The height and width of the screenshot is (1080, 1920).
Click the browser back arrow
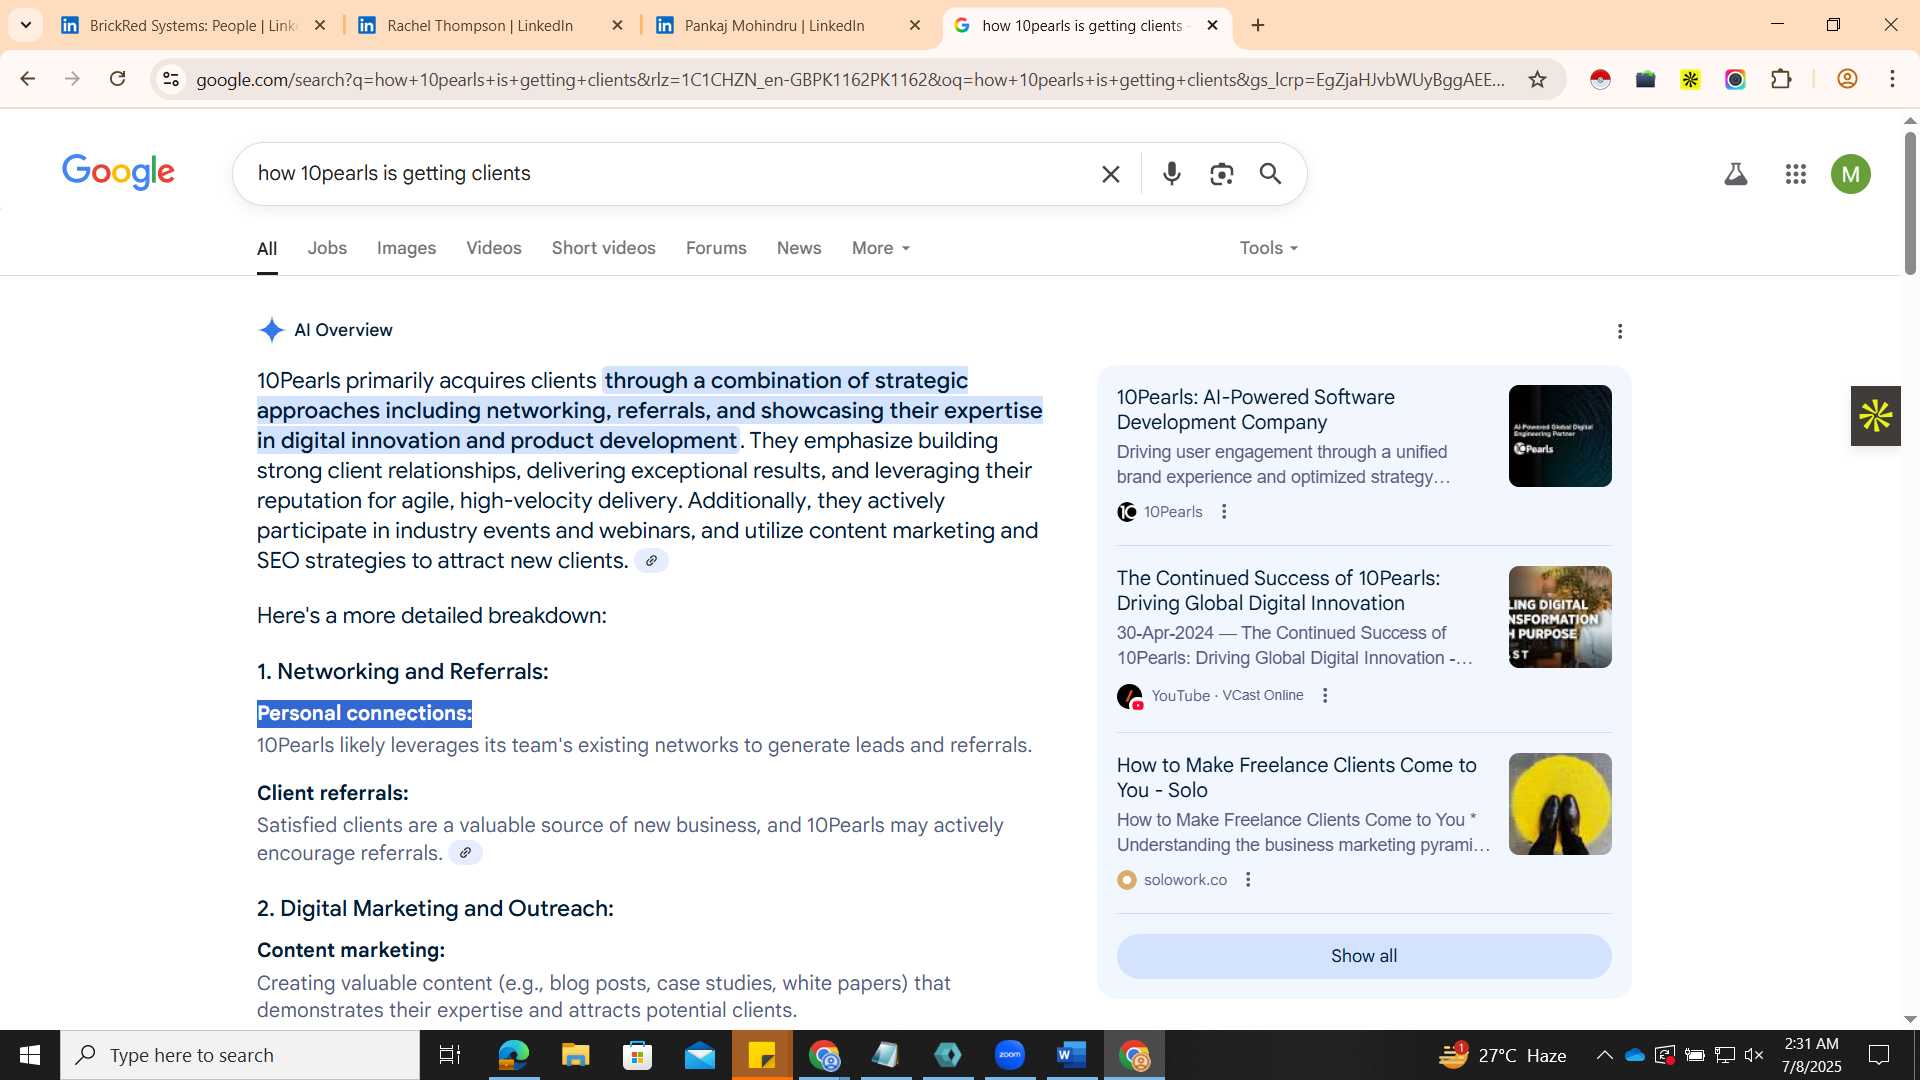[27, 79]
